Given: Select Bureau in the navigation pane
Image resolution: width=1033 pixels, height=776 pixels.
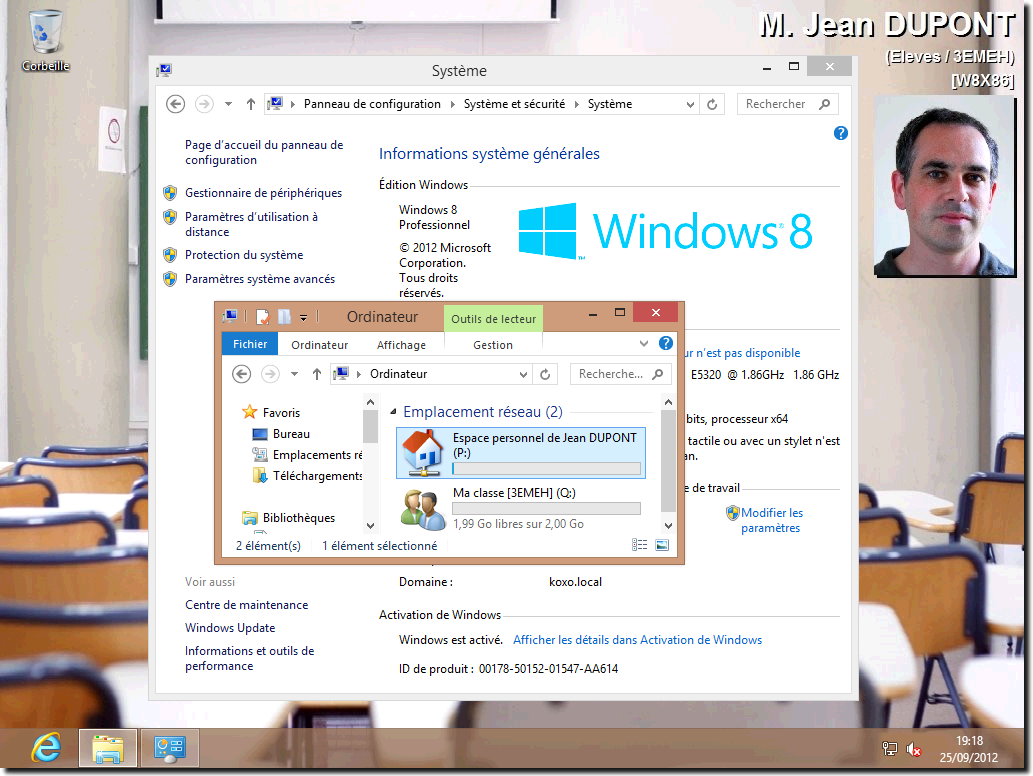Looking at the screenshot, I should click(291, 433).
